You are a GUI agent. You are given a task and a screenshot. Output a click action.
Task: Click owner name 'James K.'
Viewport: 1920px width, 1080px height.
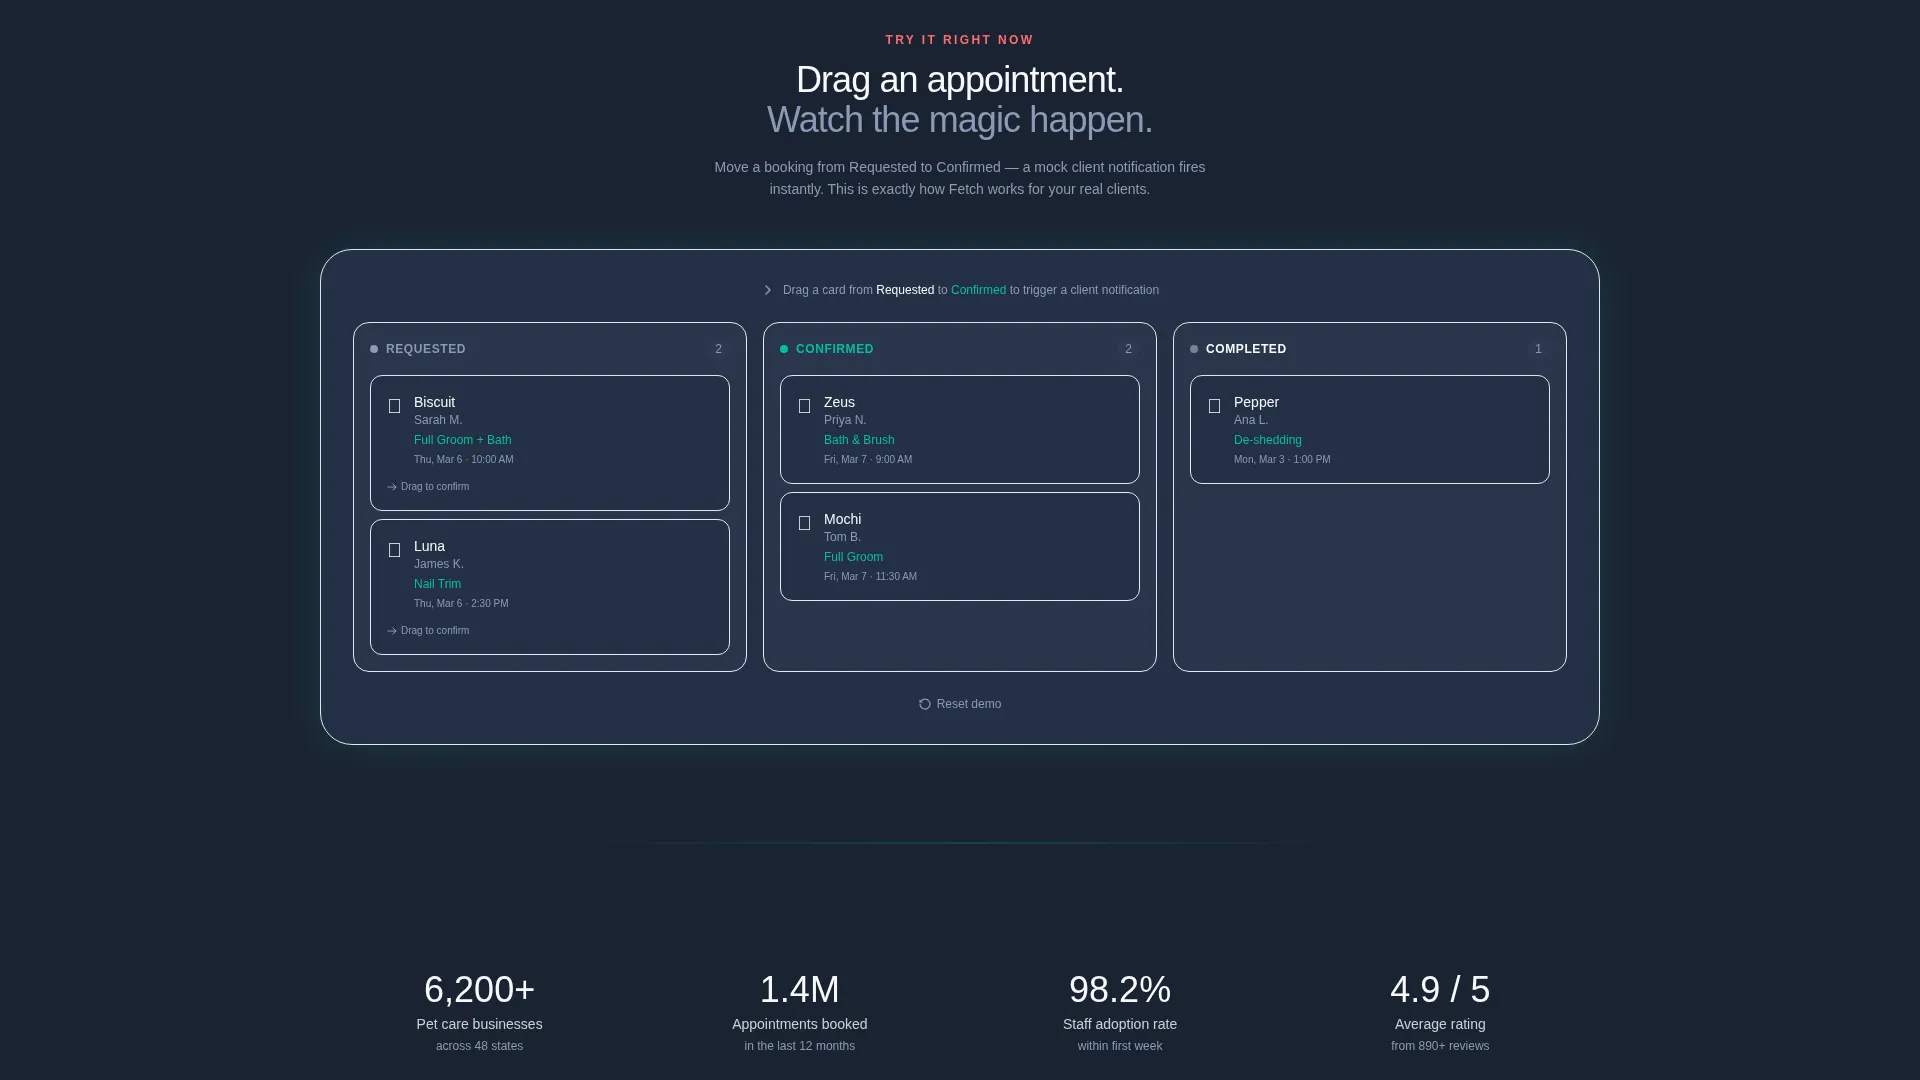(x=439, y=564)
